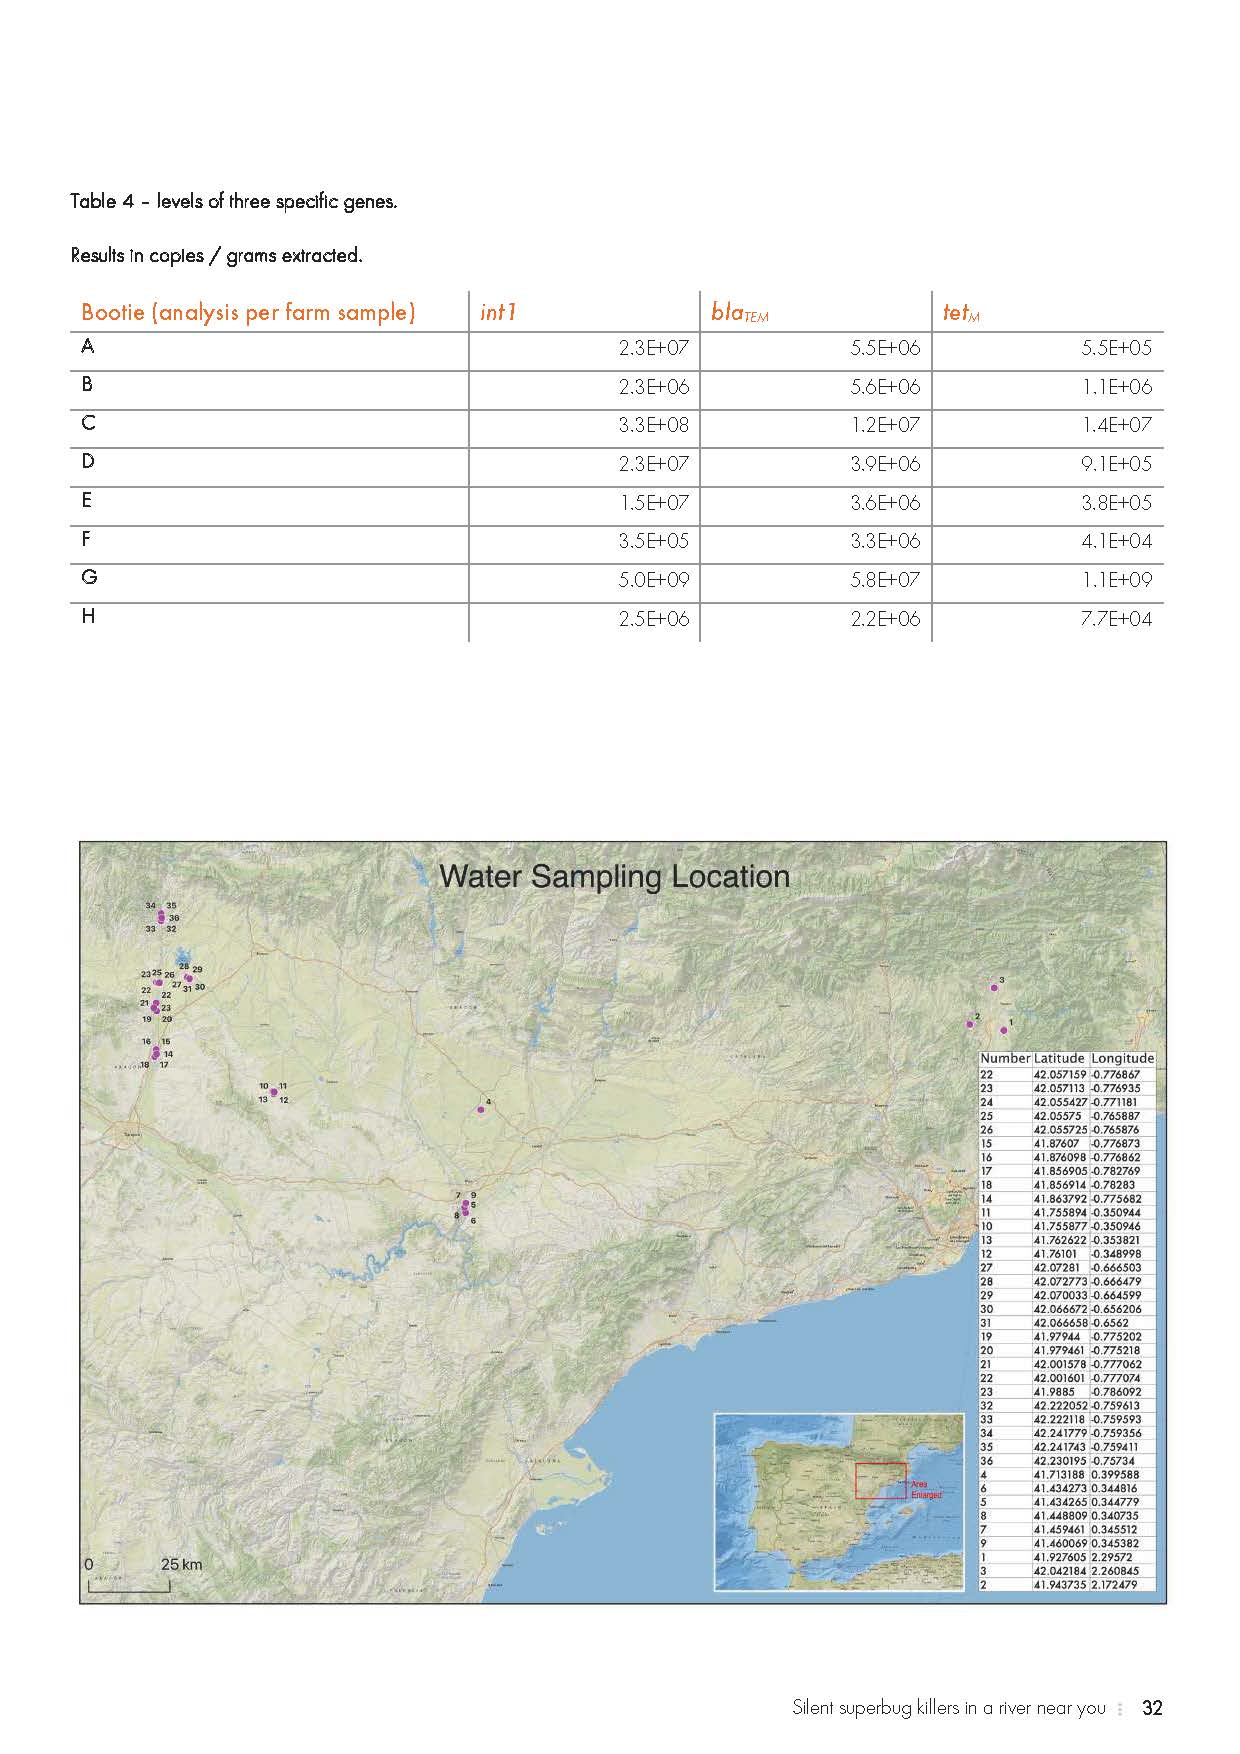
Task: Click the tetM value 1.4E+07 for sample C
Action: point(1116,425)
